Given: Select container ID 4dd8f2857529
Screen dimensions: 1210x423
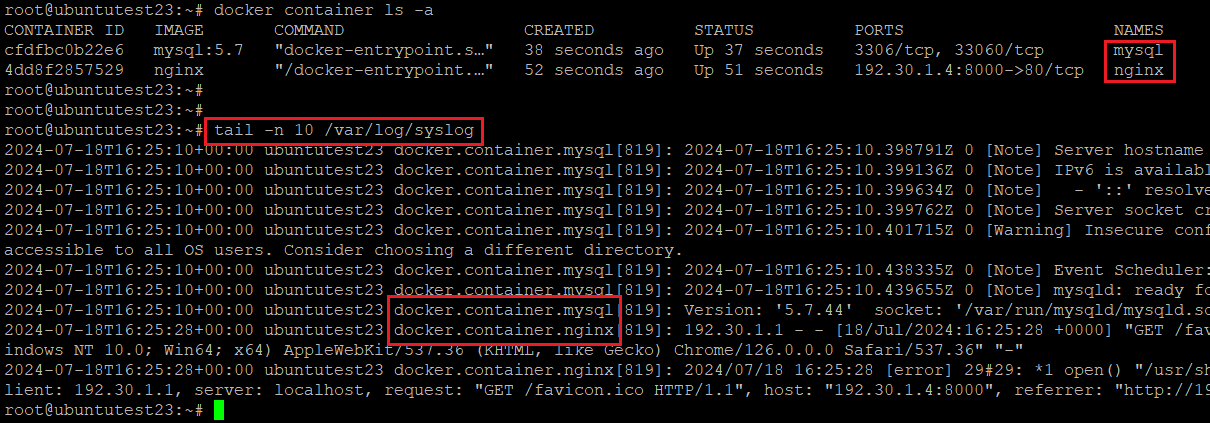Looking at the screenshot, I should tap(63, 70).
